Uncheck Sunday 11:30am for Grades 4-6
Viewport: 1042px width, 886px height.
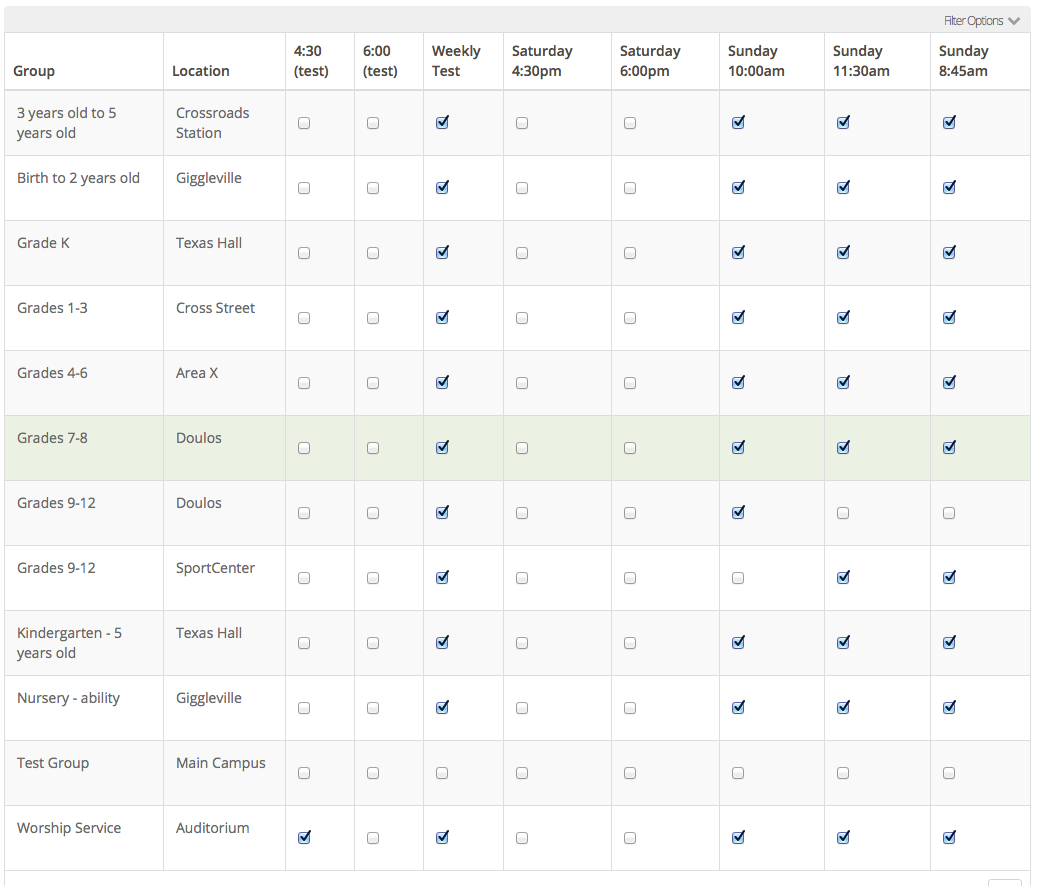point(843,382)
